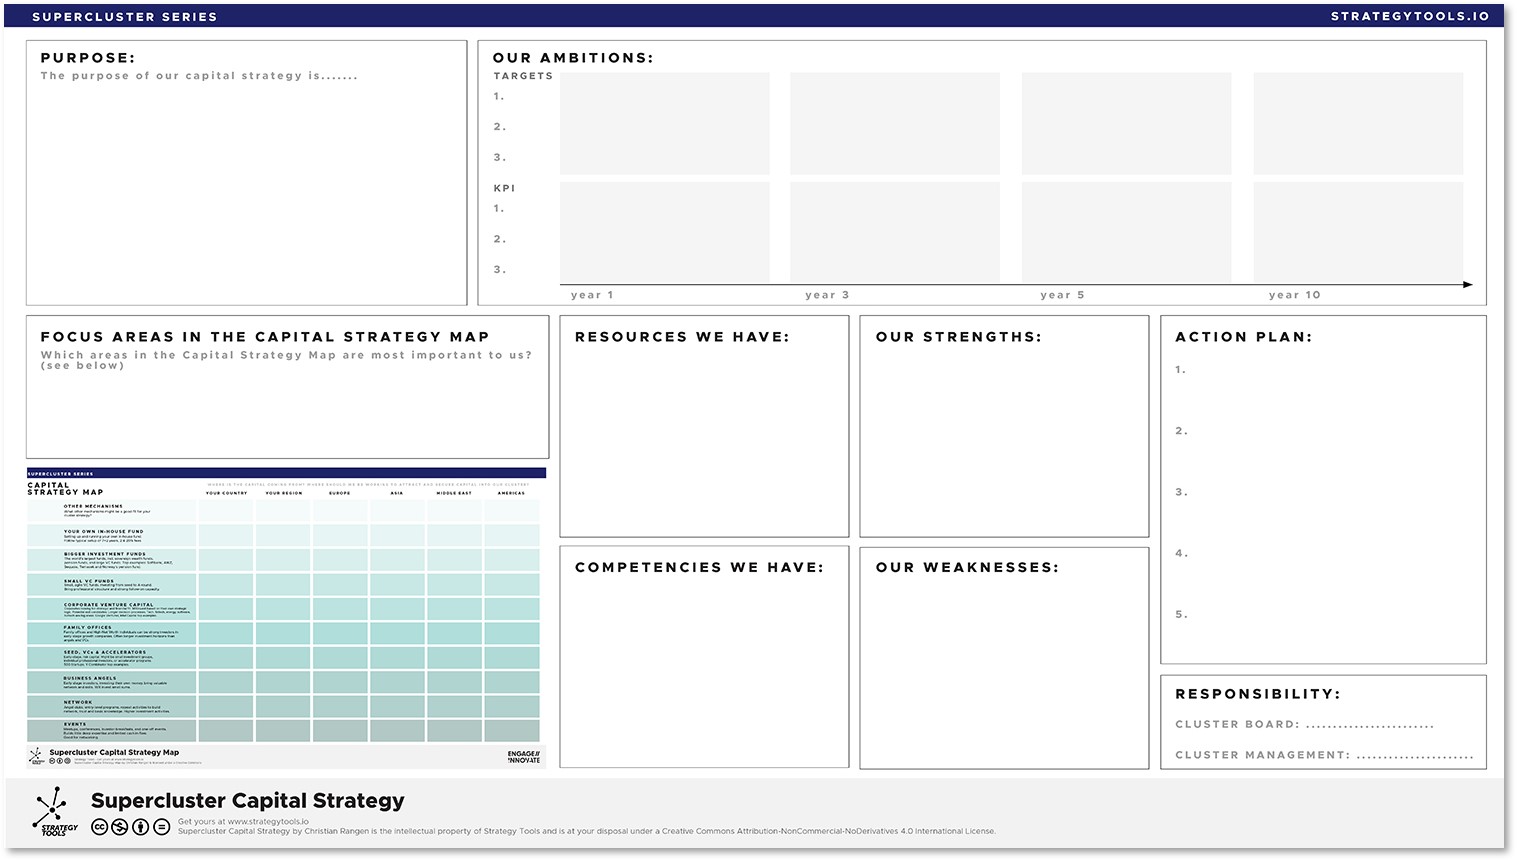The width and height of the screenshot is (1517, 861).
Task: Click the Creative Commons CC icon
Action: tap(99, 827)
